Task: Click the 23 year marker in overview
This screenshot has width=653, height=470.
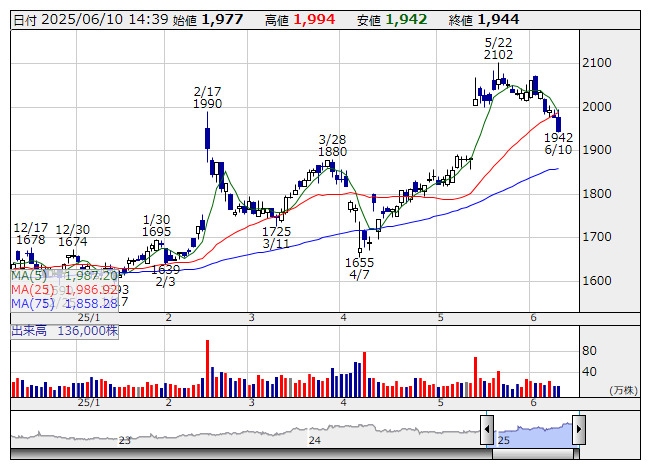Action: click(x=125, y=440)
